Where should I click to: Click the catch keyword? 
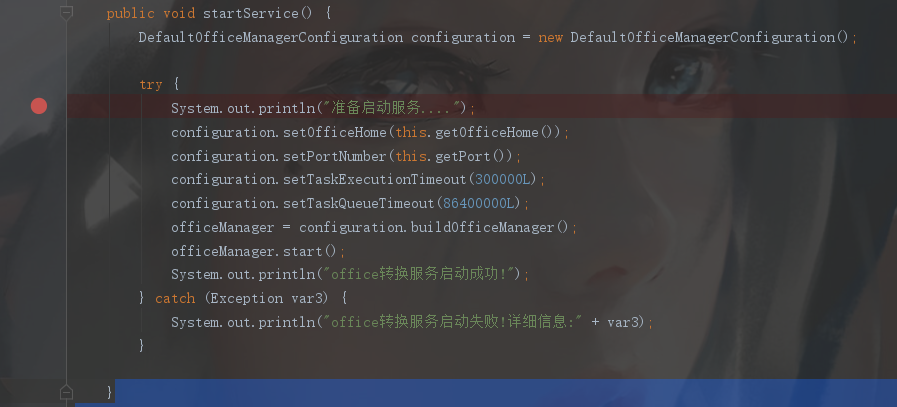[x=175, y=298]
